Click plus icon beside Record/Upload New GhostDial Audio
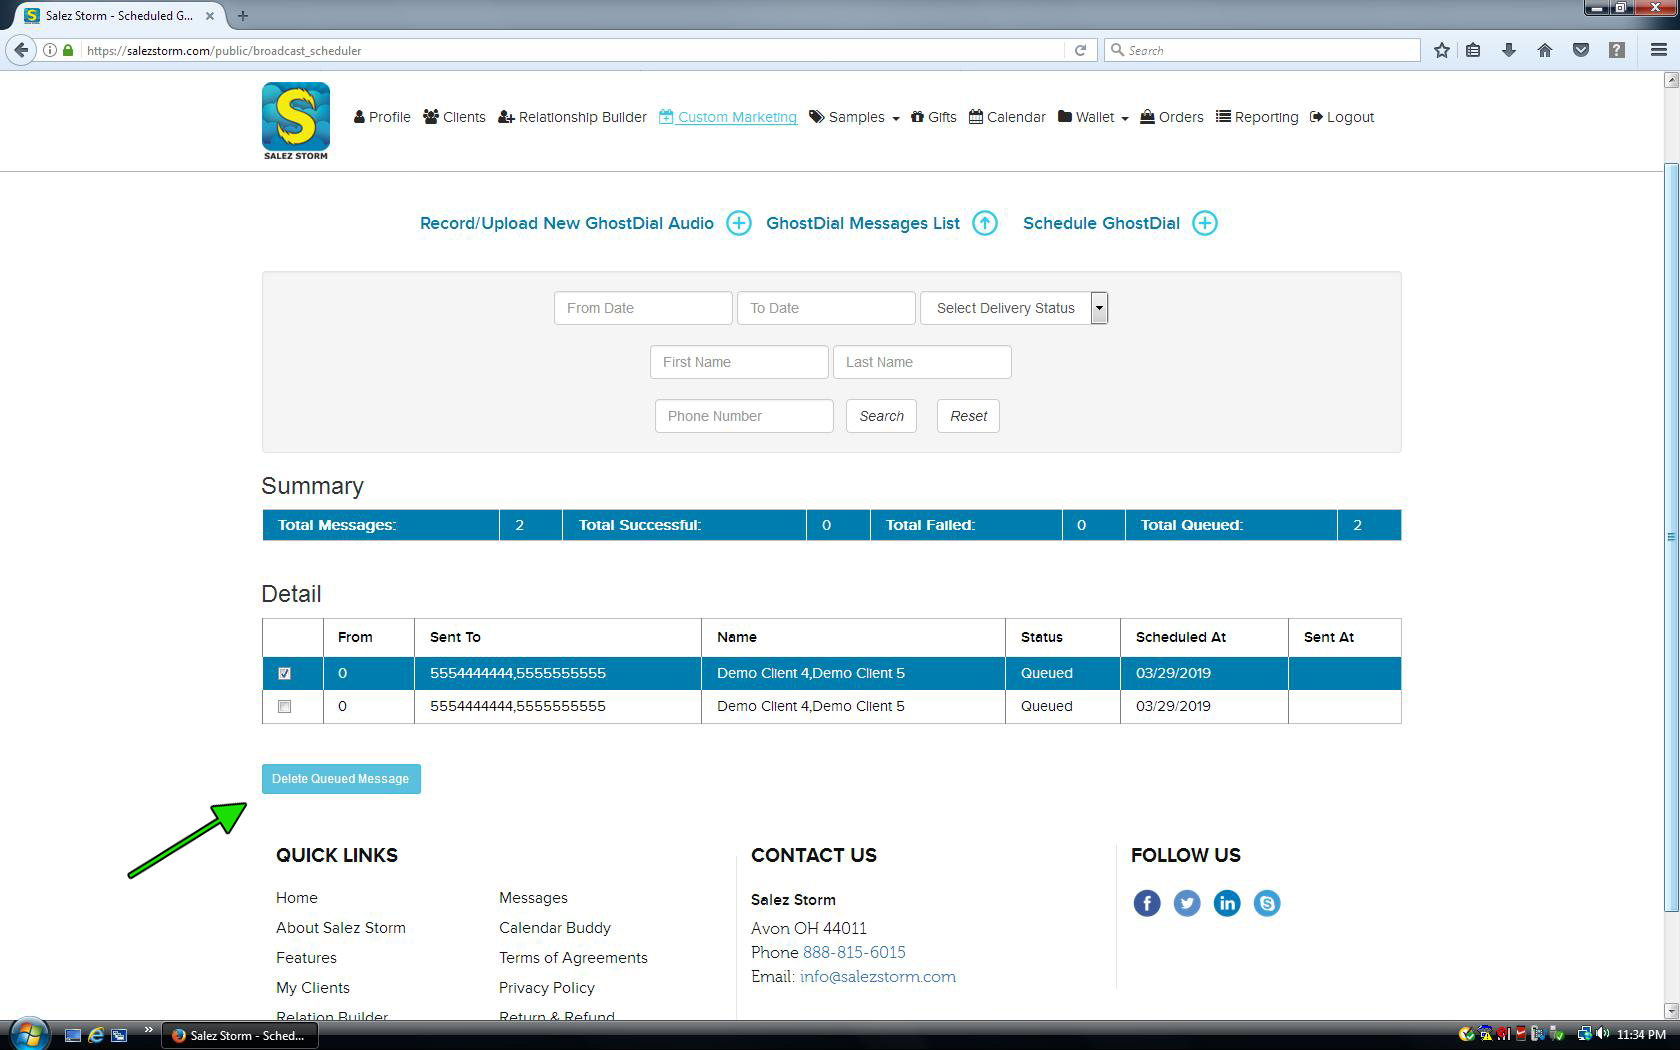 pos(738,223)
